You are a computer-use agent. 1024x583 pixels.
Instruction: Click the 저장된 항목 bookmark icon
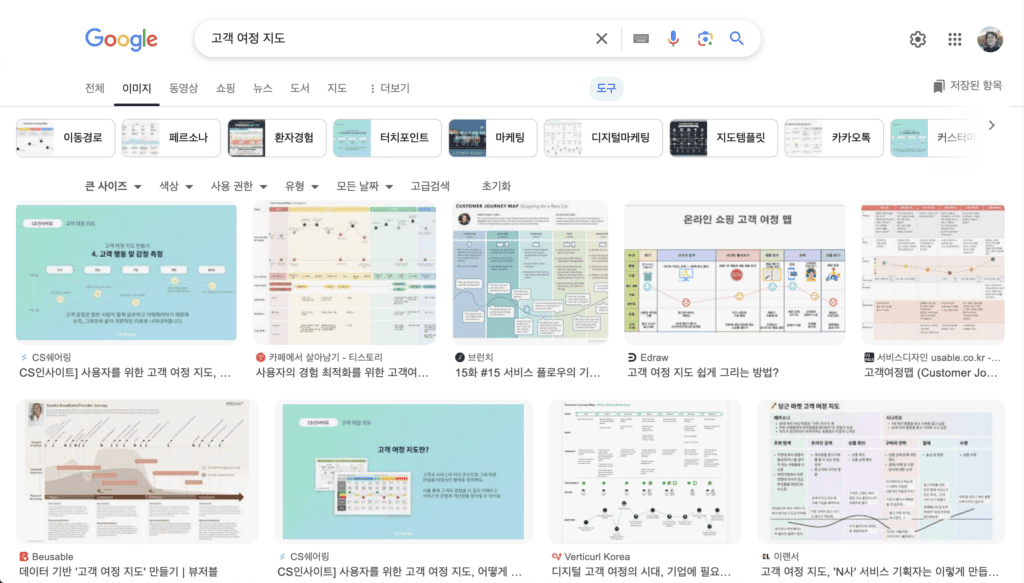click(x=938, y=86)
